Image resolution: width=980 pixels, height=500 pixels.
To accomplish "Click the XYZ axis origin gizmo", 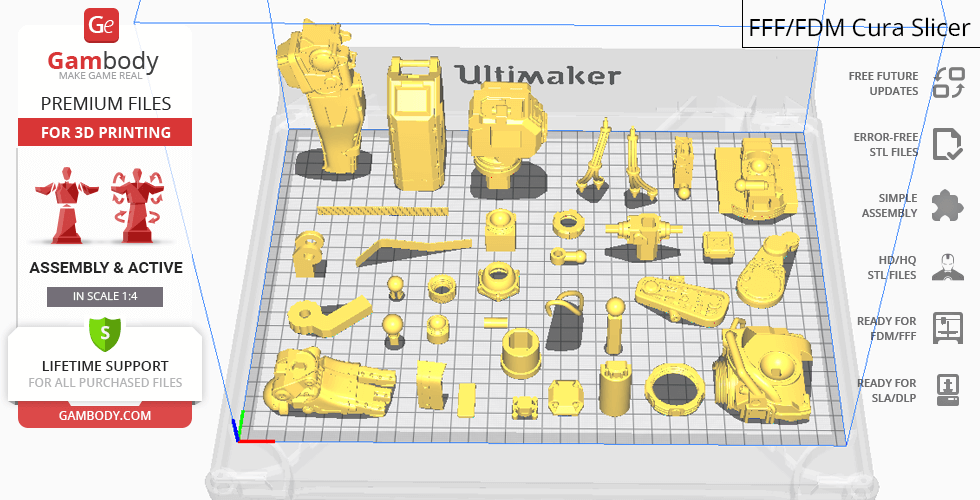I will (x=241, y=431).
